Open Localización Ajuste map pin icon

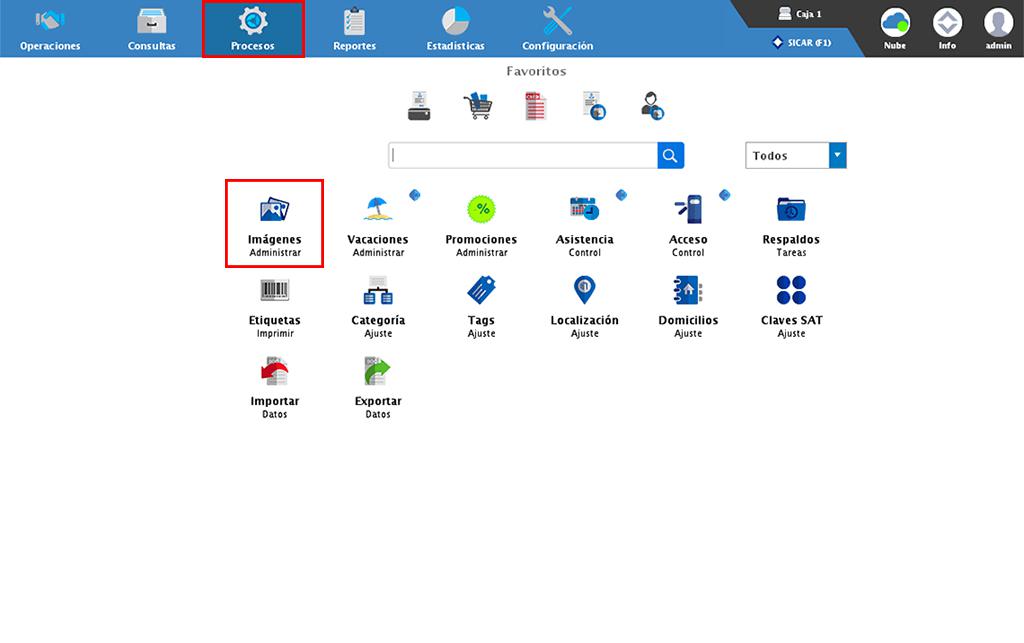pyautogui.click(x=584, y=291)
